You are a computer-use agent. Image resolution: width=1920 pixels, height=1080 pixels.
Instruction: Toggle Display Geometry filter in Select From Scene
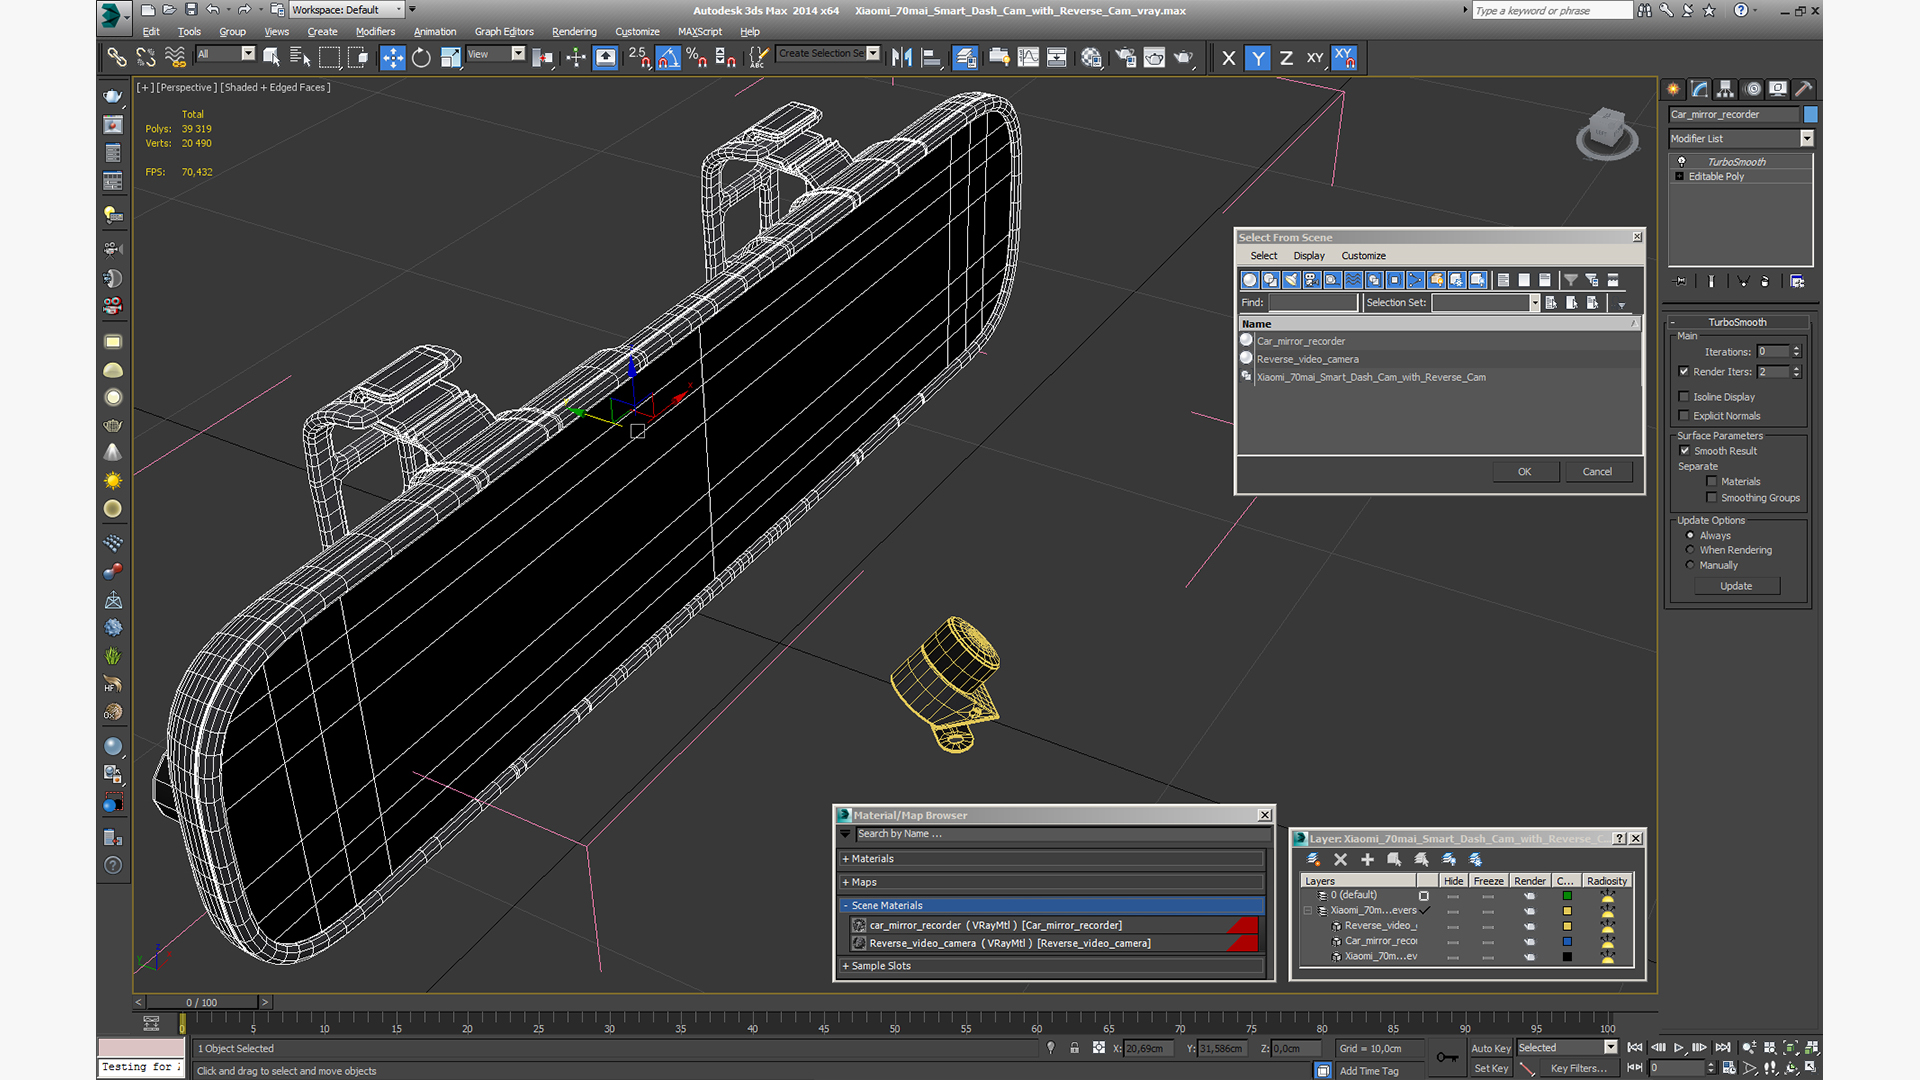(x=1249, y=280)
